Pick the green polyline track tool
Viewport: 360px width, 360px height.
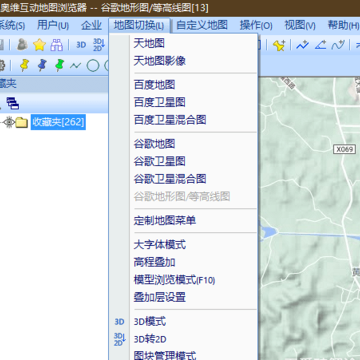[75, 66]
